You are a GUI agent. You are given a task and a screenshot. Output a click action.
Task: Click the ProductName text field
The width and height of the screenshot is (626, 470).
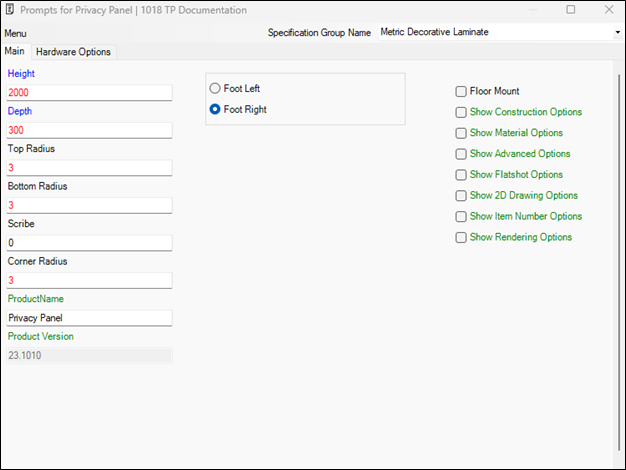click(88, 318)
